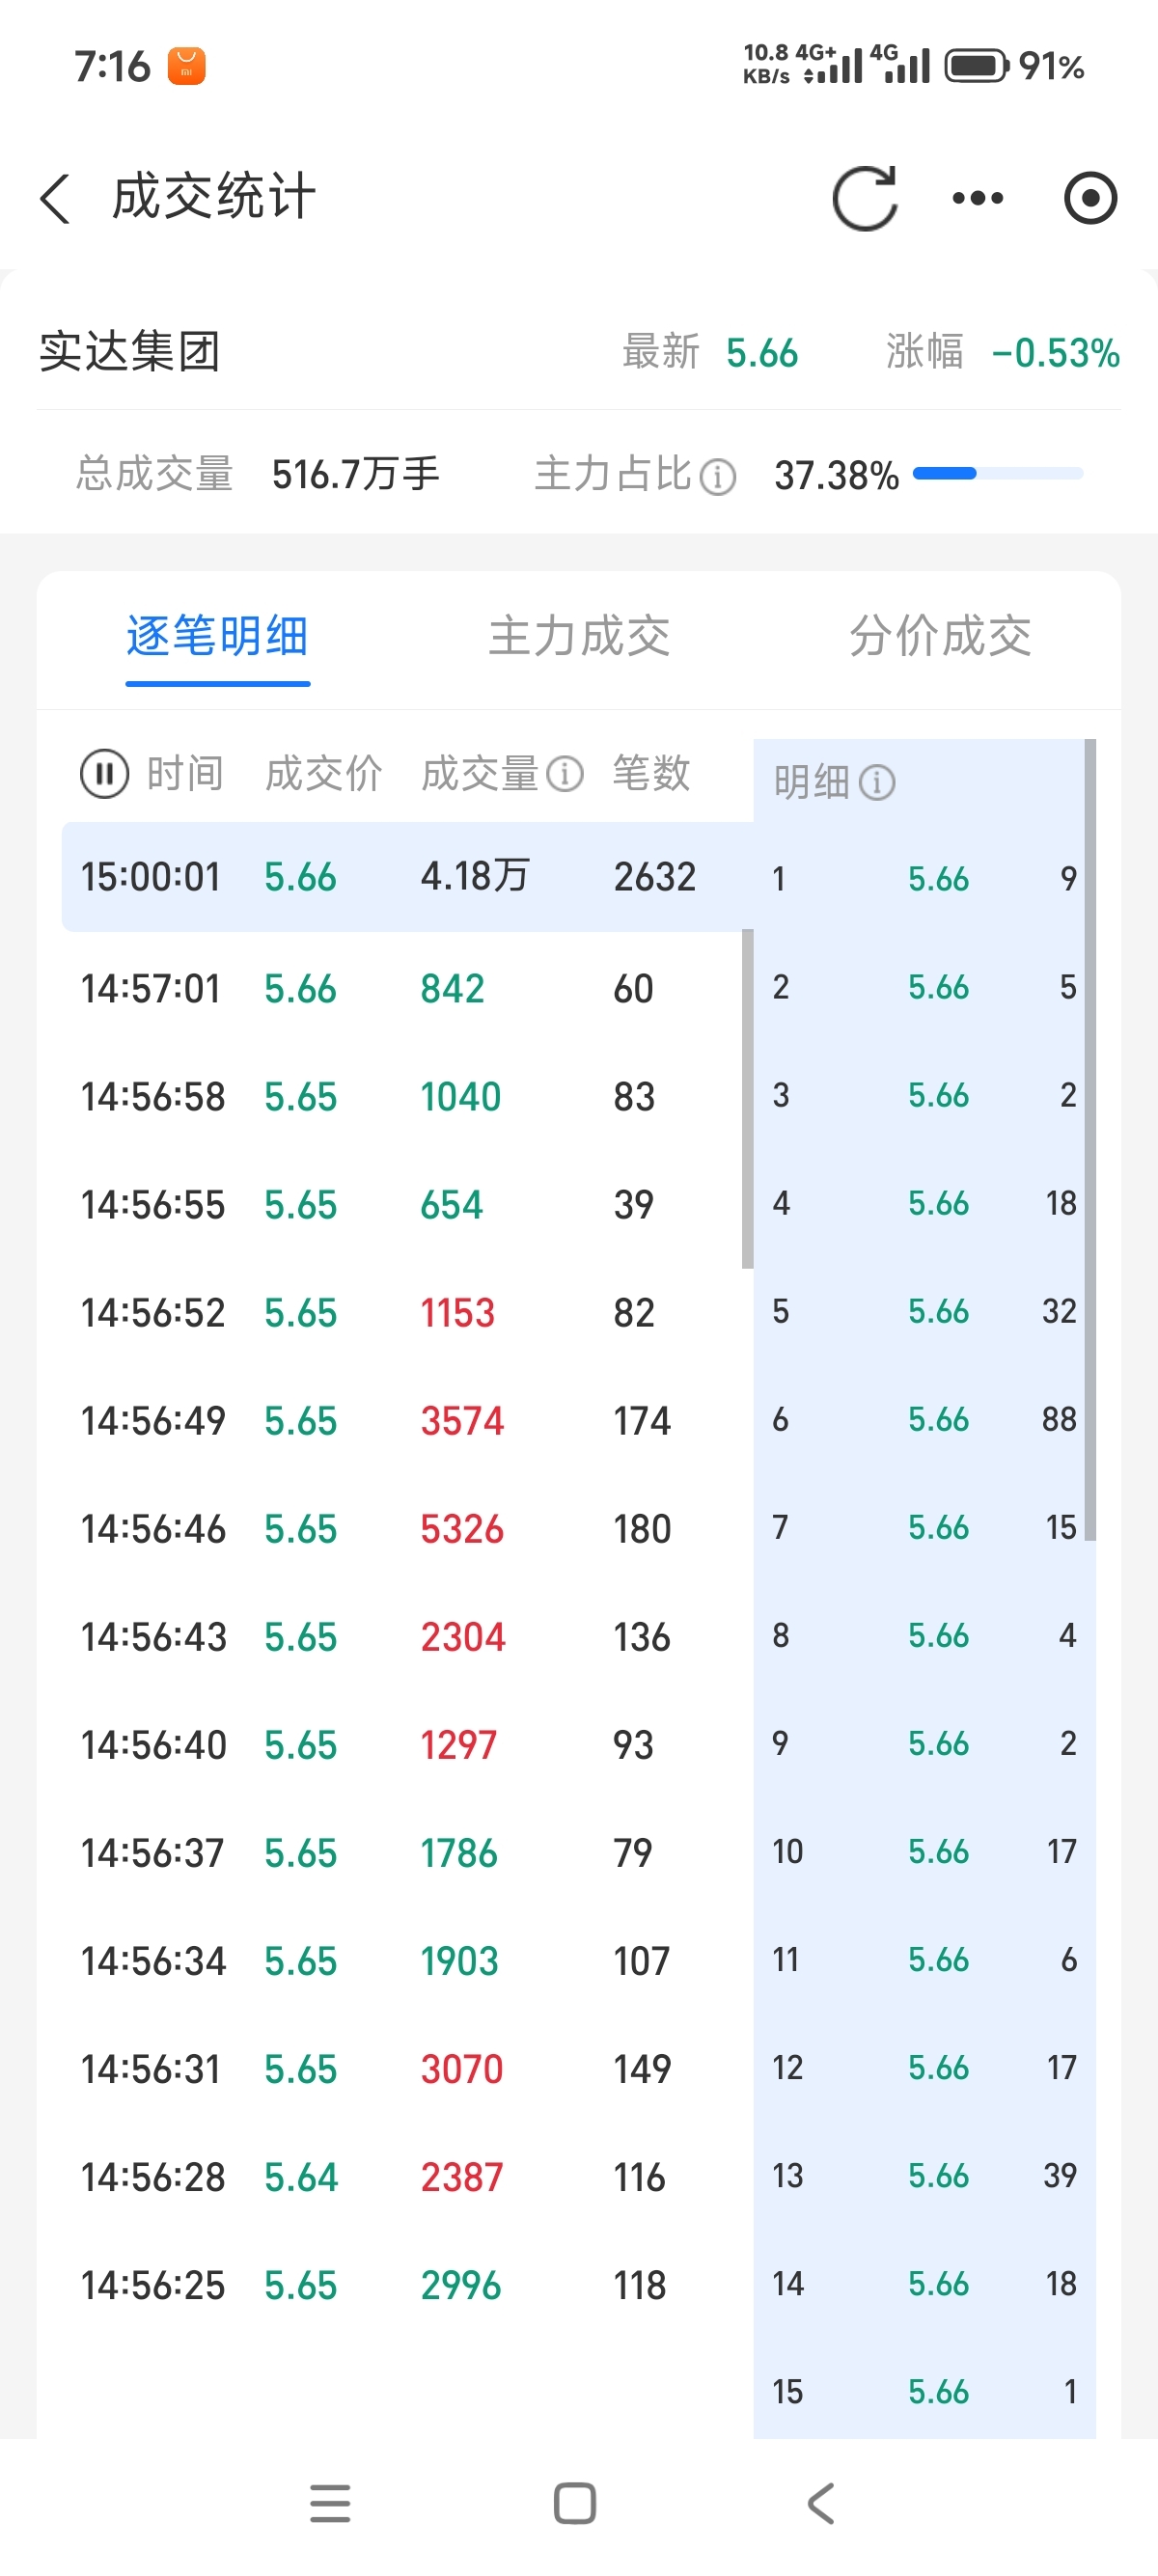Switch to the 分价成交 tab
The width and height of the screenshot is (1158, 2576).
(940, 637)
